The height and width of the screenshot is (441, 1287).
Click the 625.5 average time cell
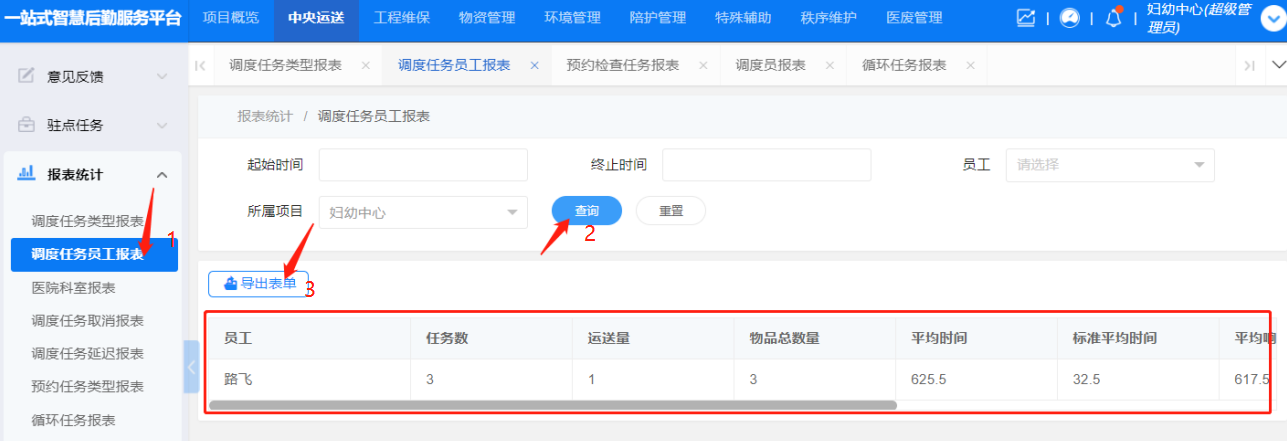tap(977, 380)
